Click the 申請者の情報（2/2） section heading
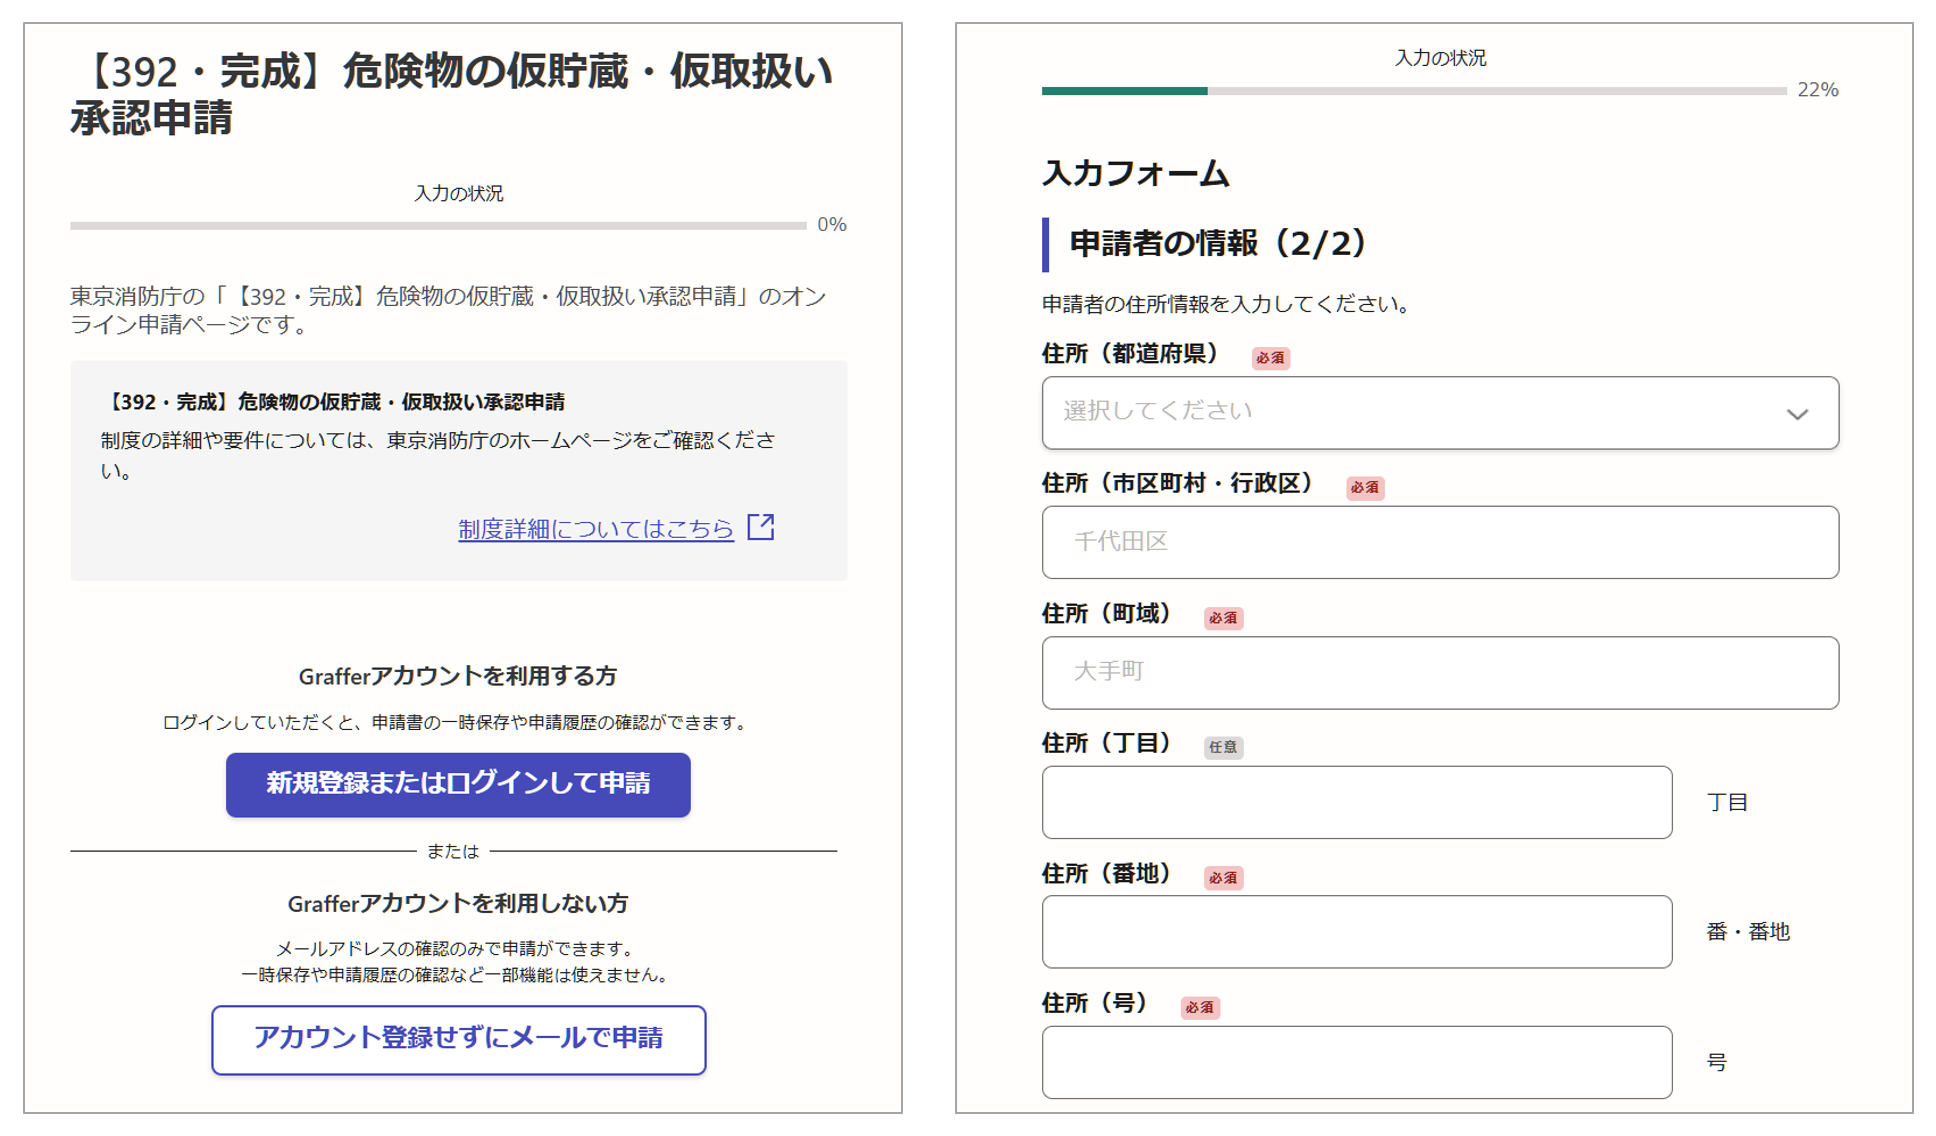This screenshot has width=1936, height=1136. pos(1217,244)
